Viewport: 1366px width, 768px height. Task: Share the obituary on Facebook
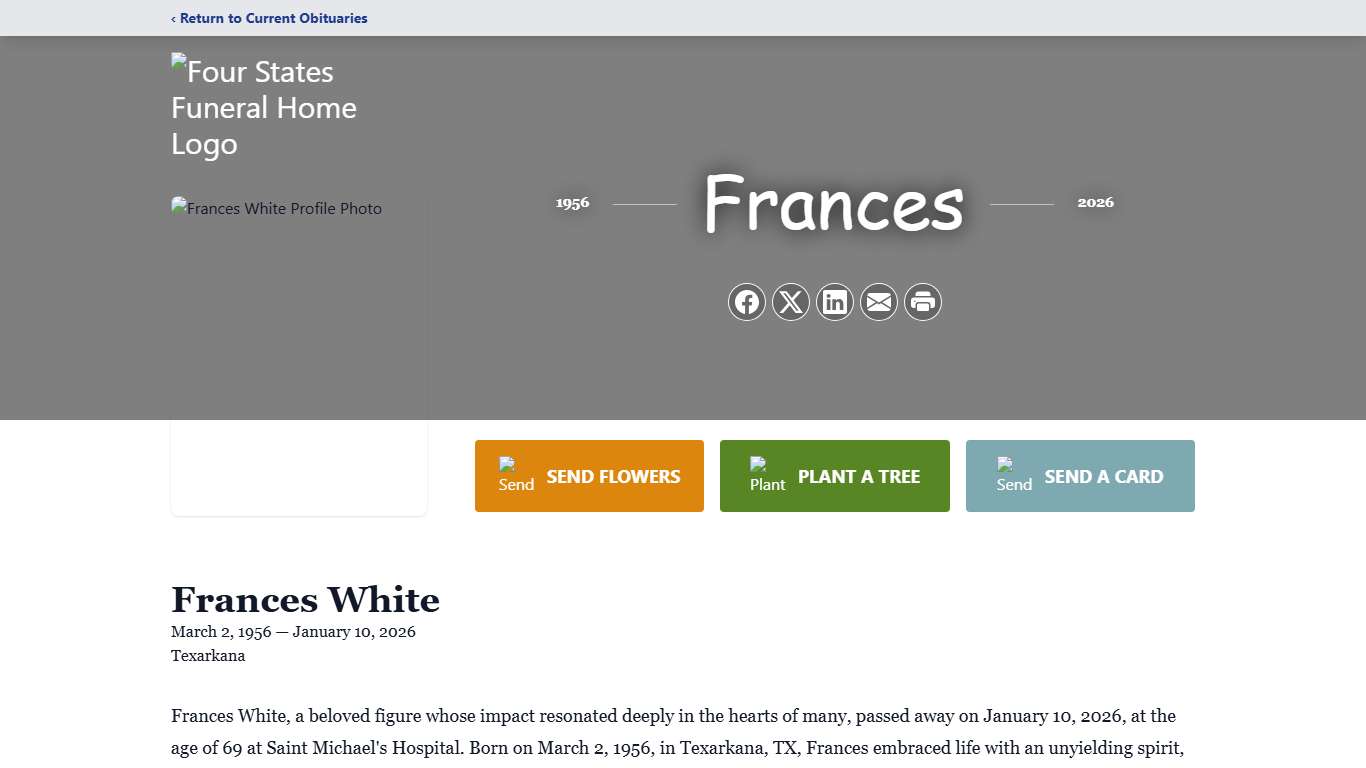(747, 302)
